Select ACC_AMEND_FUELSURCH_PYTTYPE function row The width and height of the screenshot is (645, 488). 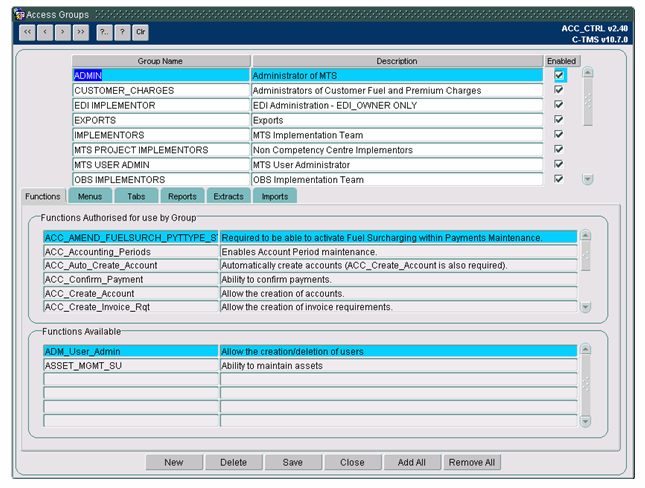click(130, 237)
